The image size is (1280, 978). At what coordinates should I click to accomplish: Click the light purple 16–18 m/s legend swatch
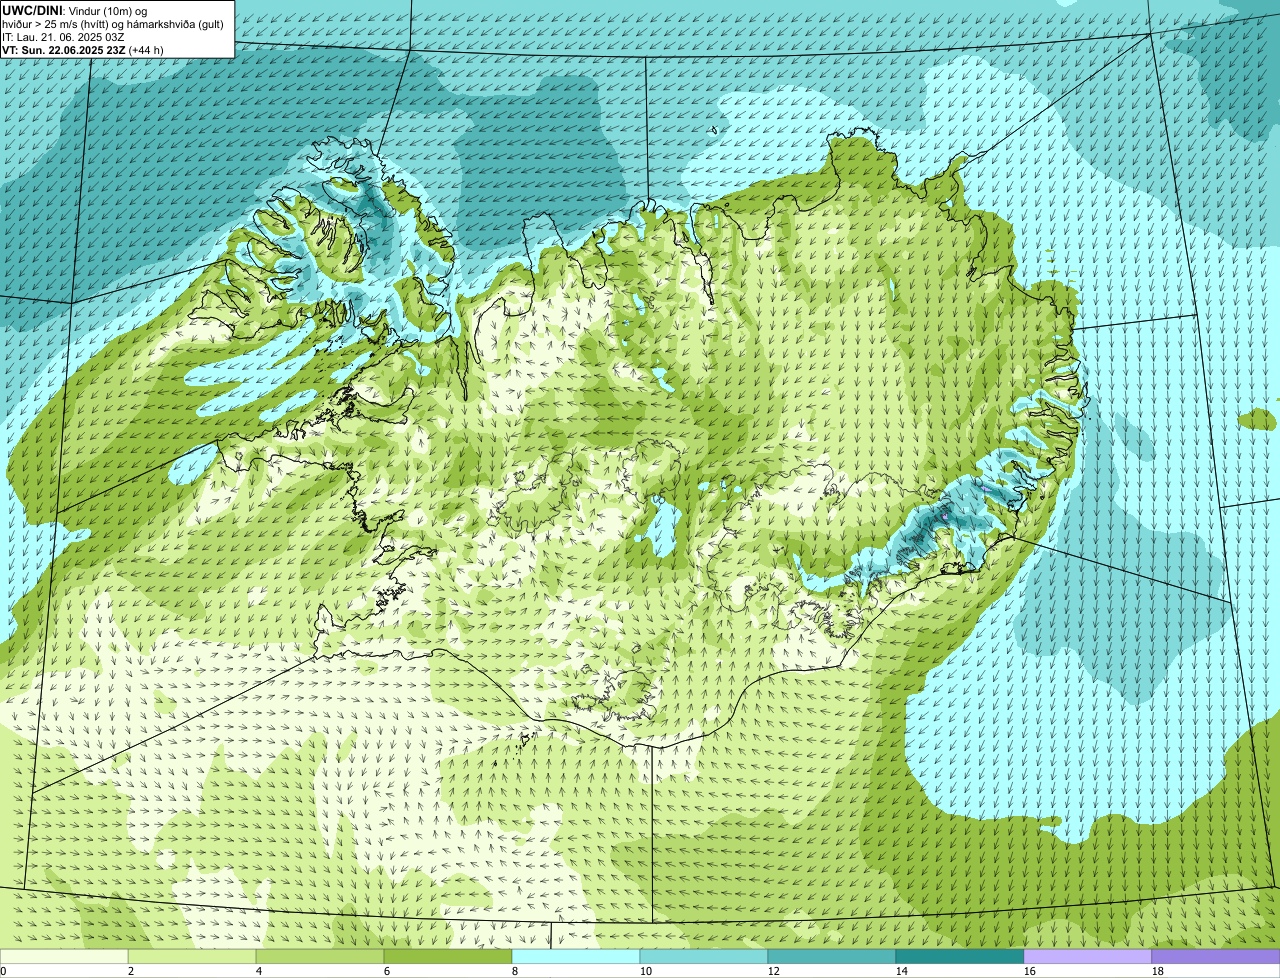(1088, 957)
